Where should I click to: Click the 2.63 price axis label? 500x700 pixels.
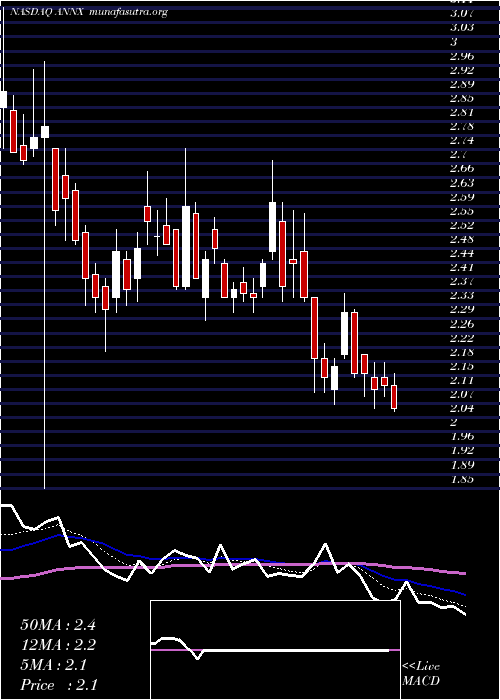pos(463,183)
